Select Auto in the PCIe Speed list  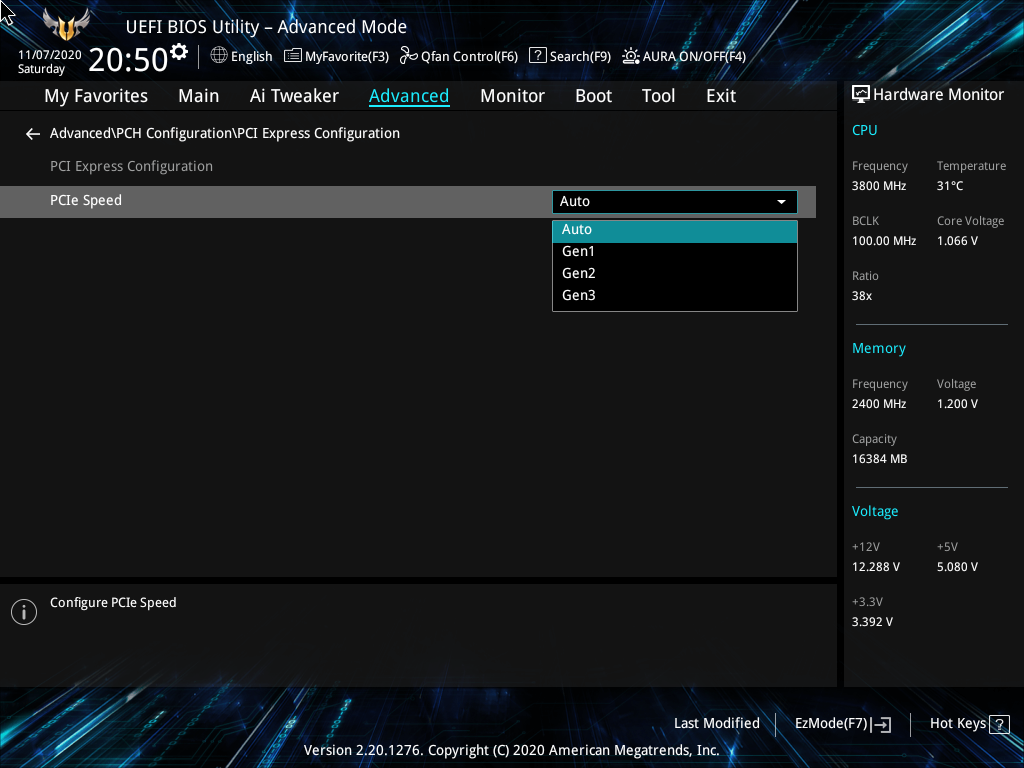click(x=675, y=230)
